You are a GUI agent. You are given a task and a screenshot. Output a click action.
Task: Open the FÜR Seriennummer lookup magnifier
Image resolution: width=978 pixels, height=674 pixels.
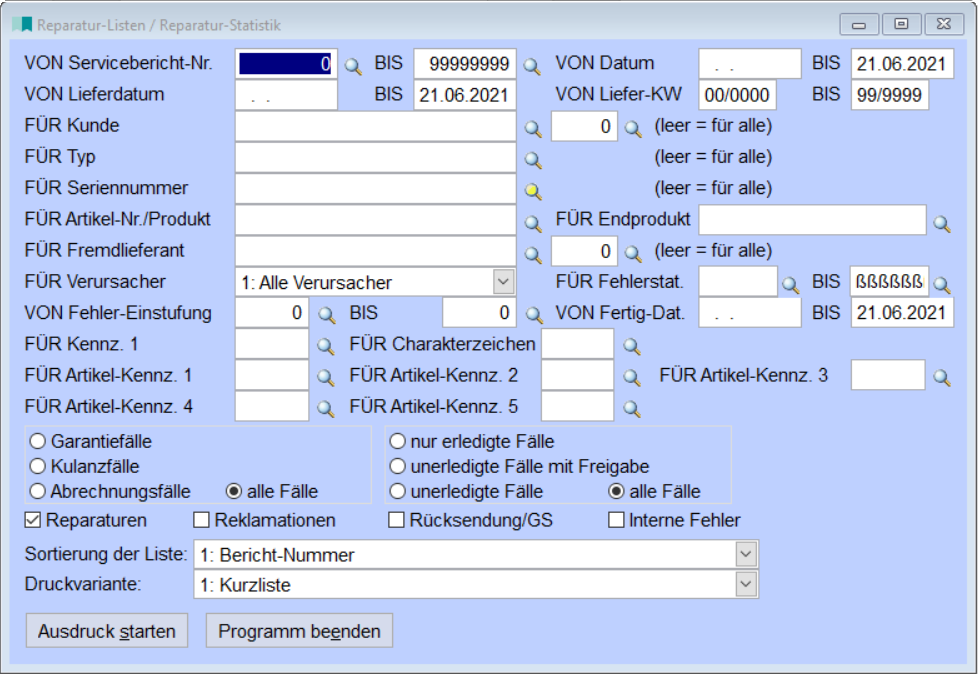coord(529,188)
